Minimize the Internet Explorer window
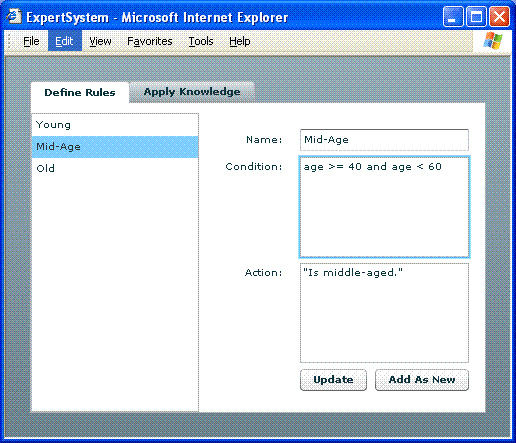Image resolution: width=516 pixels, height=443 pixels. tap(453, 17)
